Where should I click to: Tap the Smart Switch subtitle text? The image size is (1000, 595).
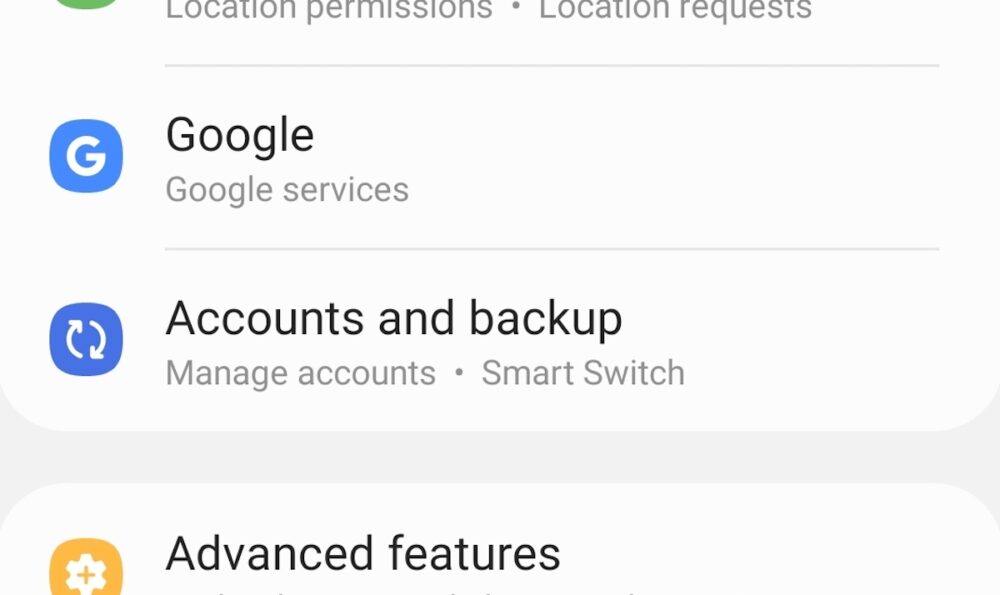[583, 373]
